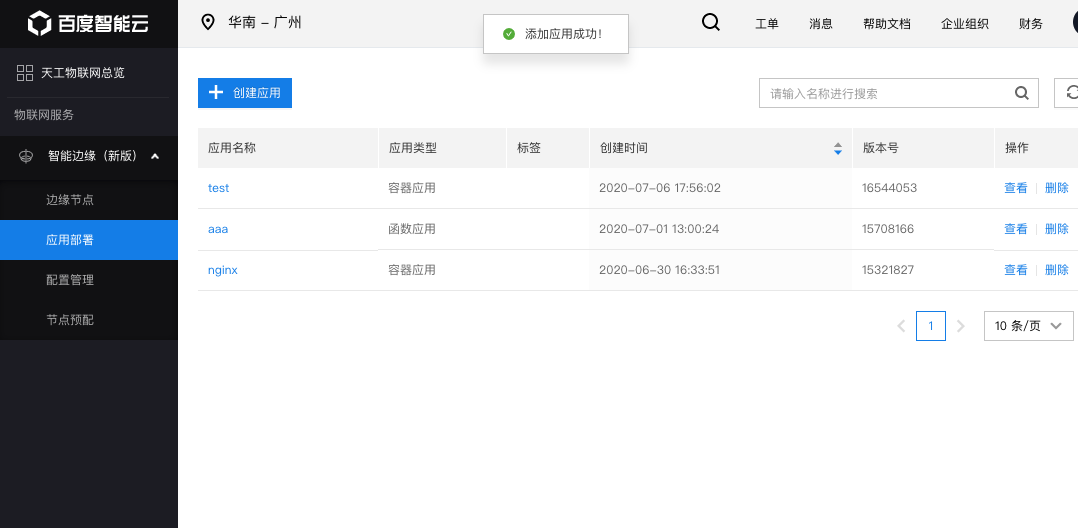Open 企业组织 in the top bar
This screenshot has width=1078, height=528.
pyautogui.click(x=965, y=24)
